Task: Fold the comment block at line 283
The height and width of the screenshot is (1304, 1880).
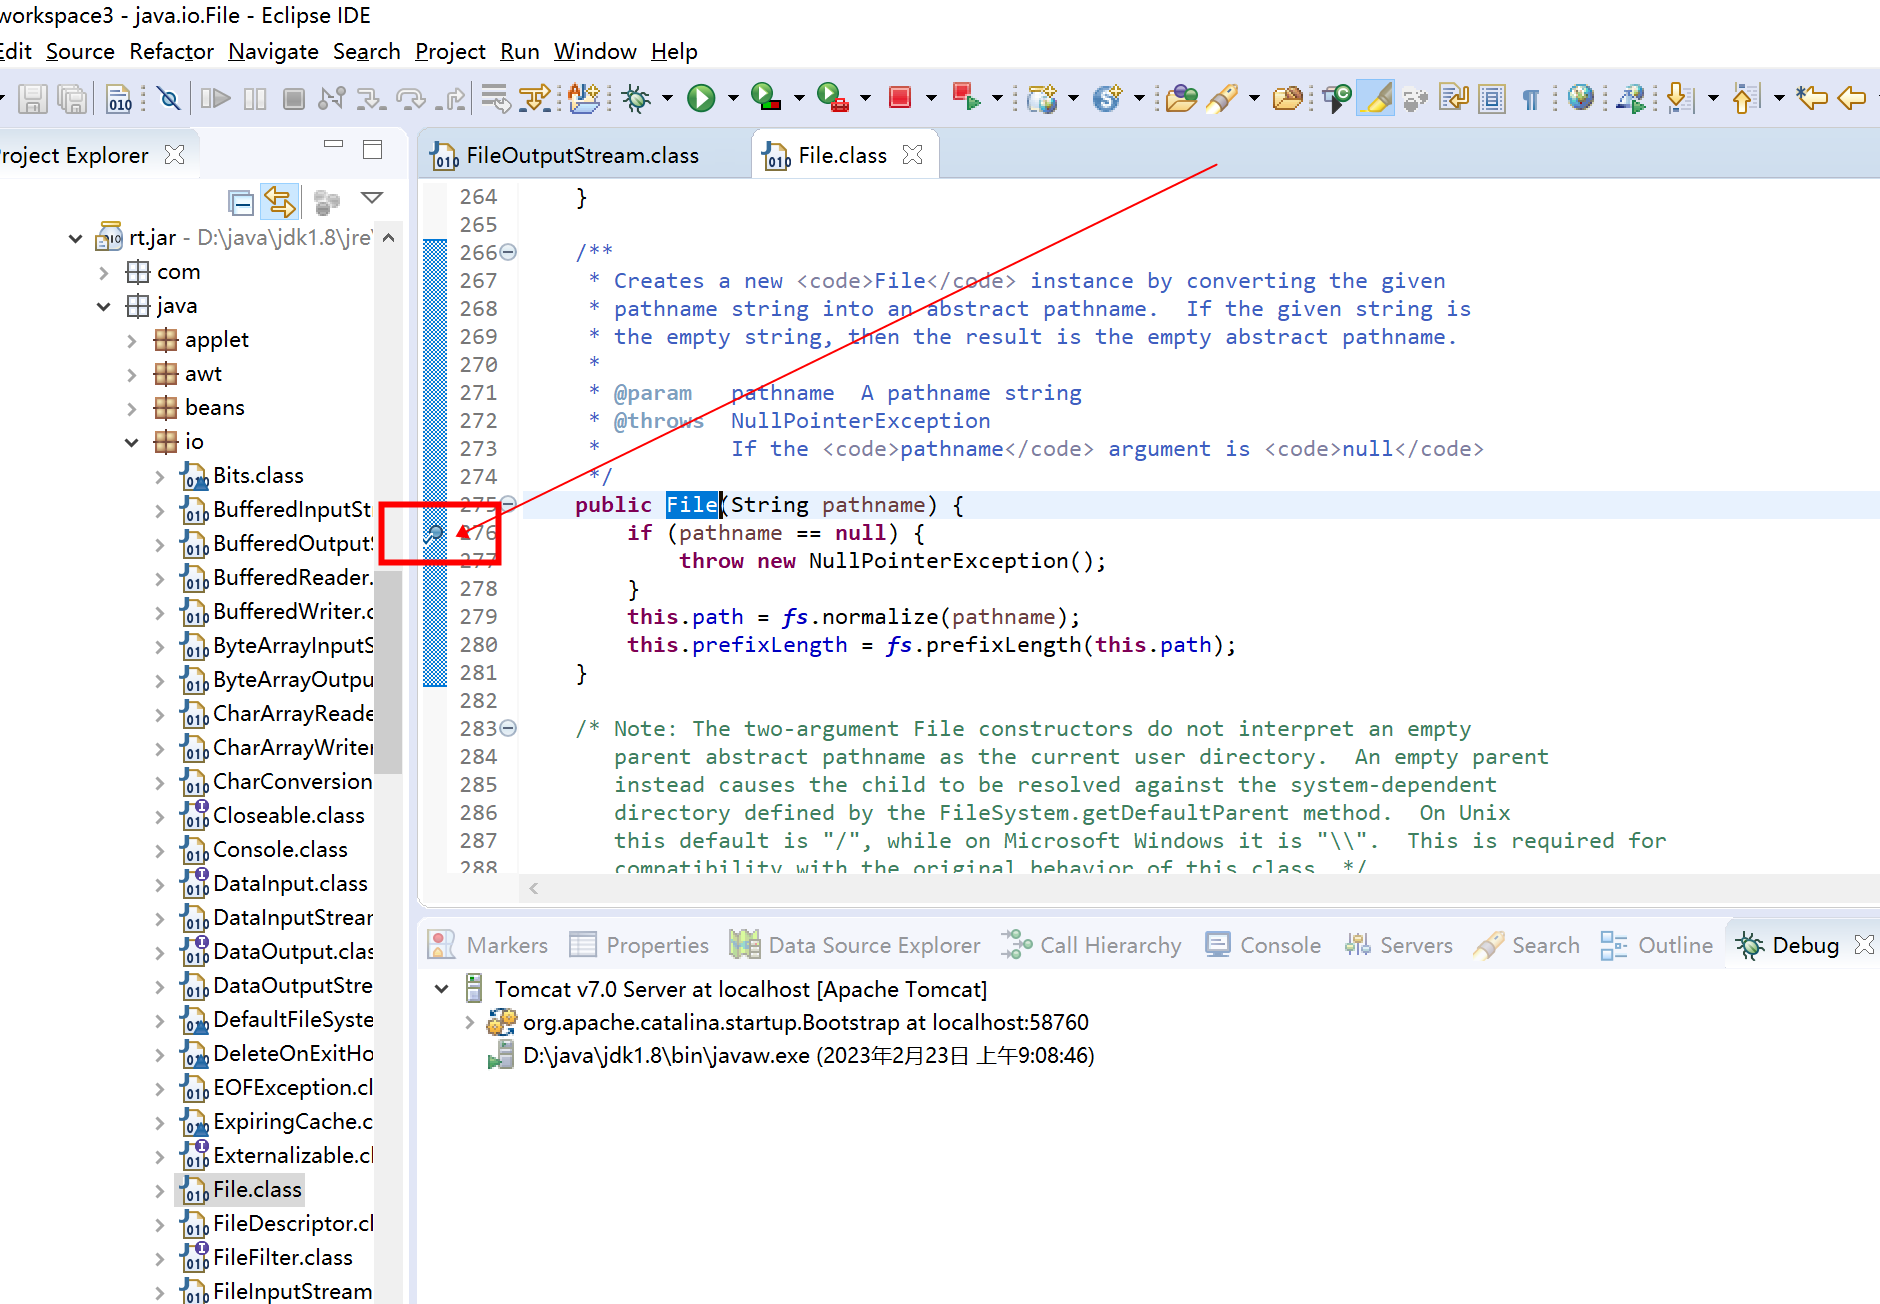Action: pos(508,728)
